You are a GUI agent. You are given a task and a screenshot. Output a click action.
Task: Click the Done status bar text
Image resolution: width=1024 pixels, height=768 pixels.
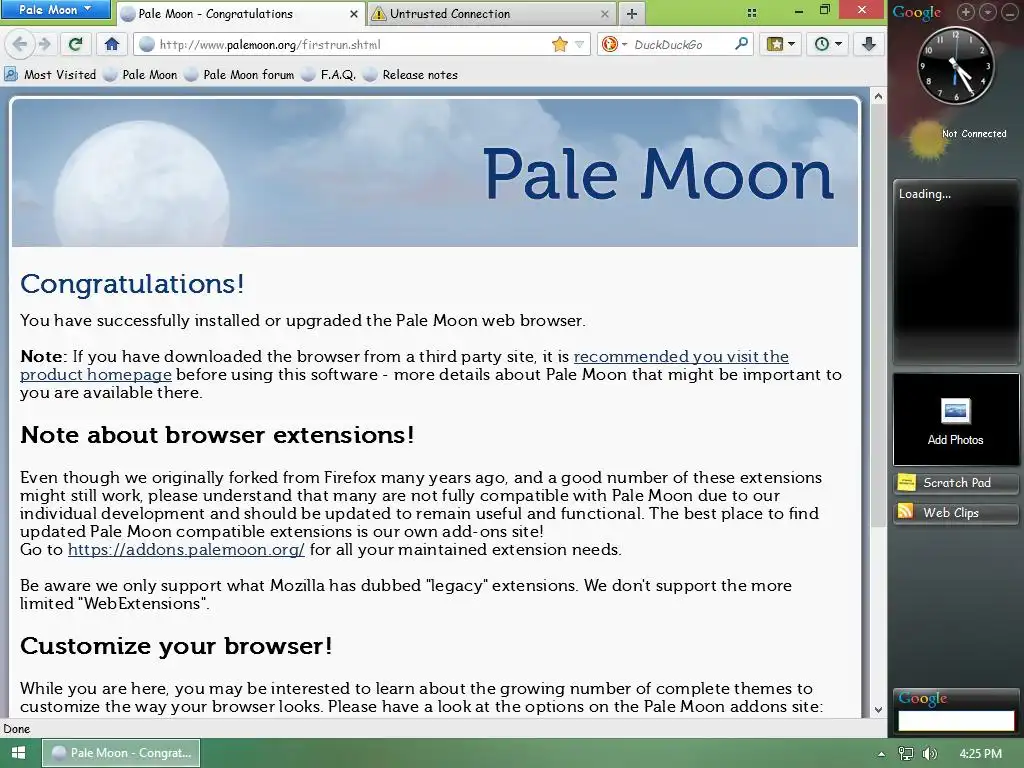coord(16,729)
